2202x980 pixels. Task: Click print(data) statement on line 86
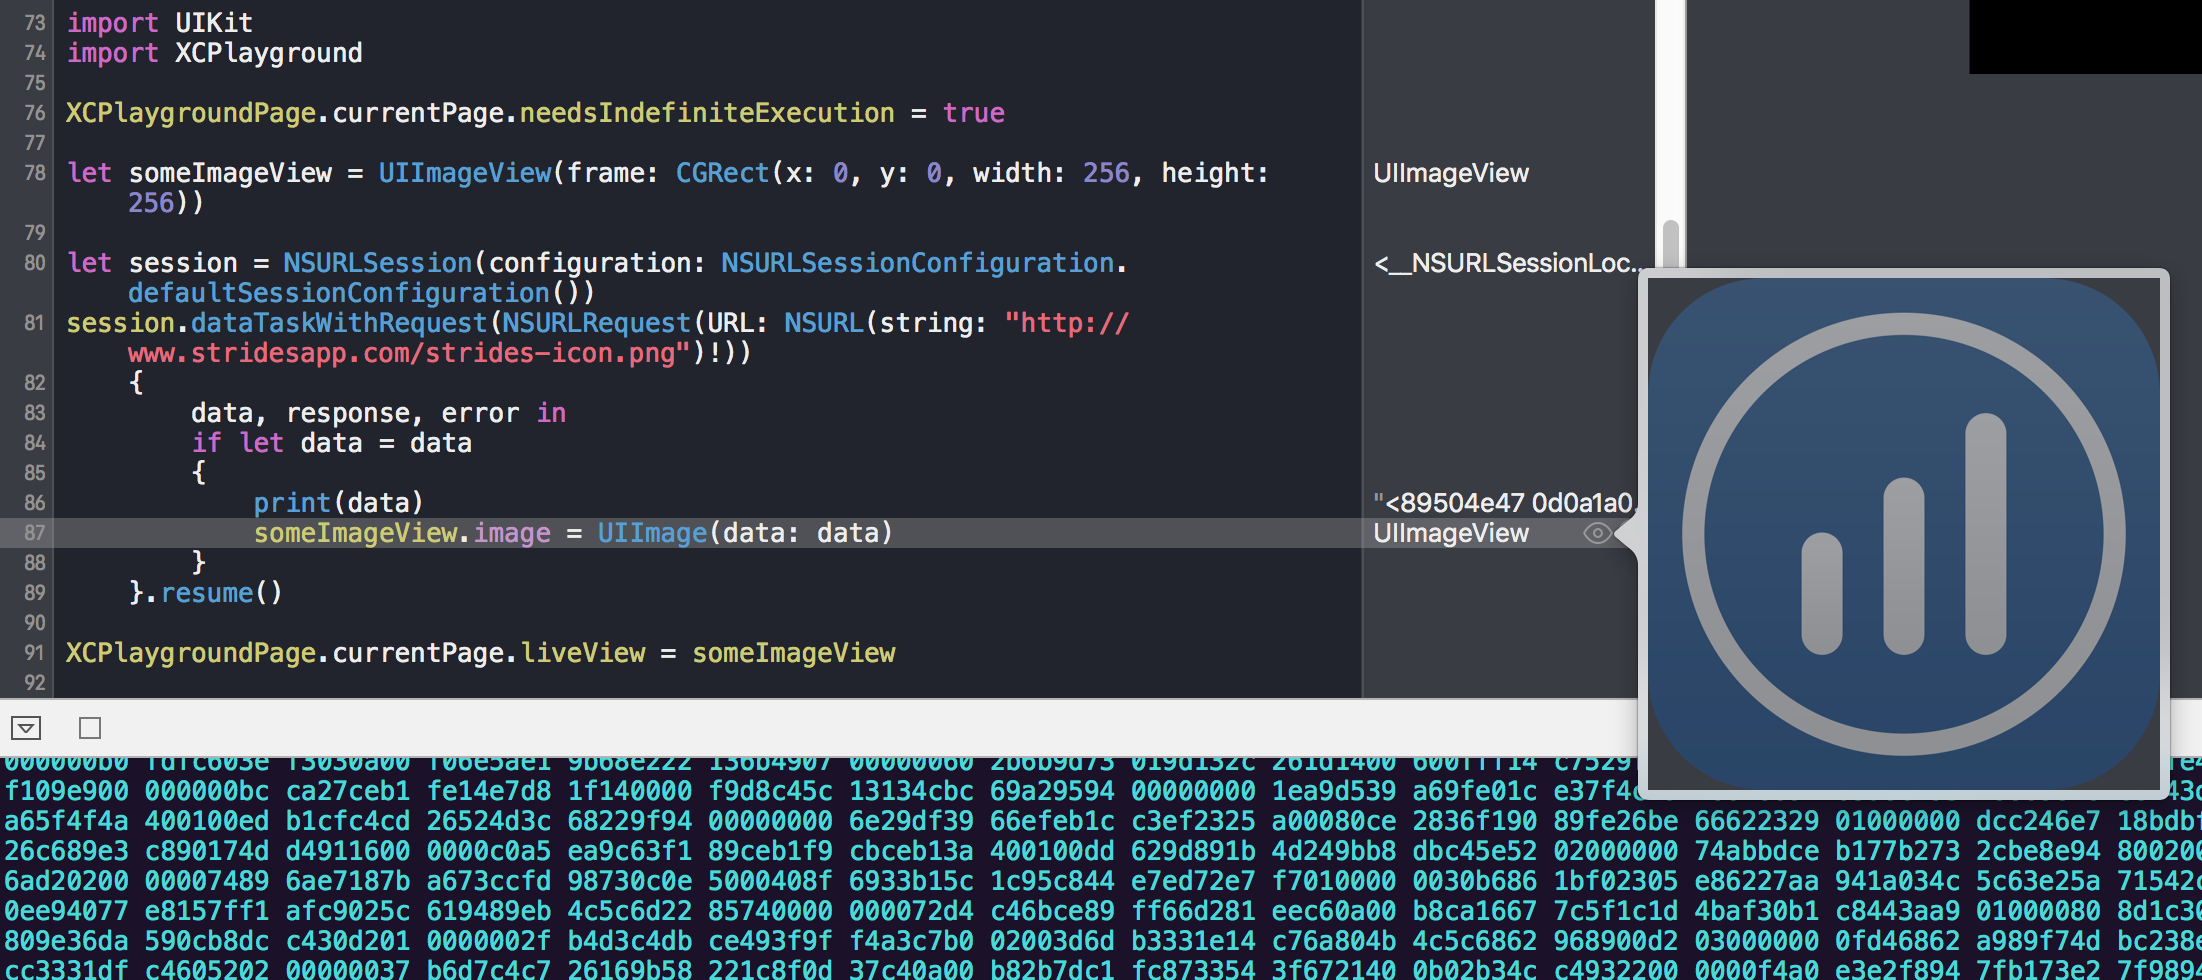(339, 503)
